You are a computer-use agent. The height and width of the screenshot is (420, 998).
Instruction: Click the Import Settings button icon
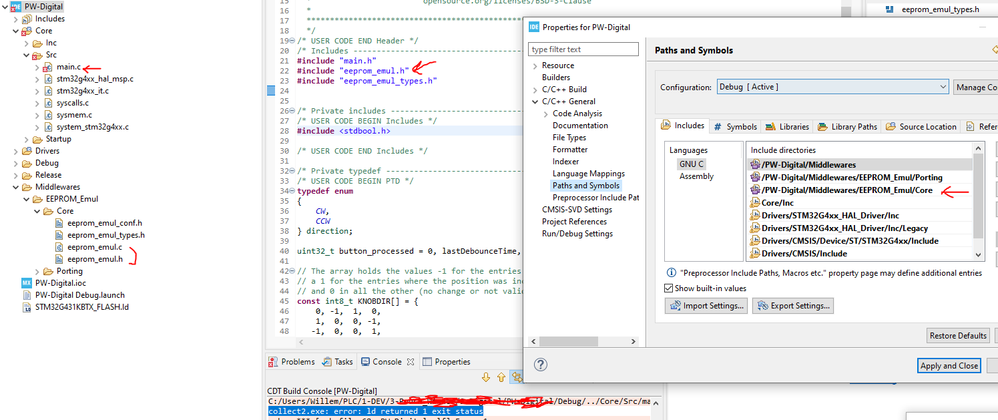pyautogui.click(x=675, y=305)
